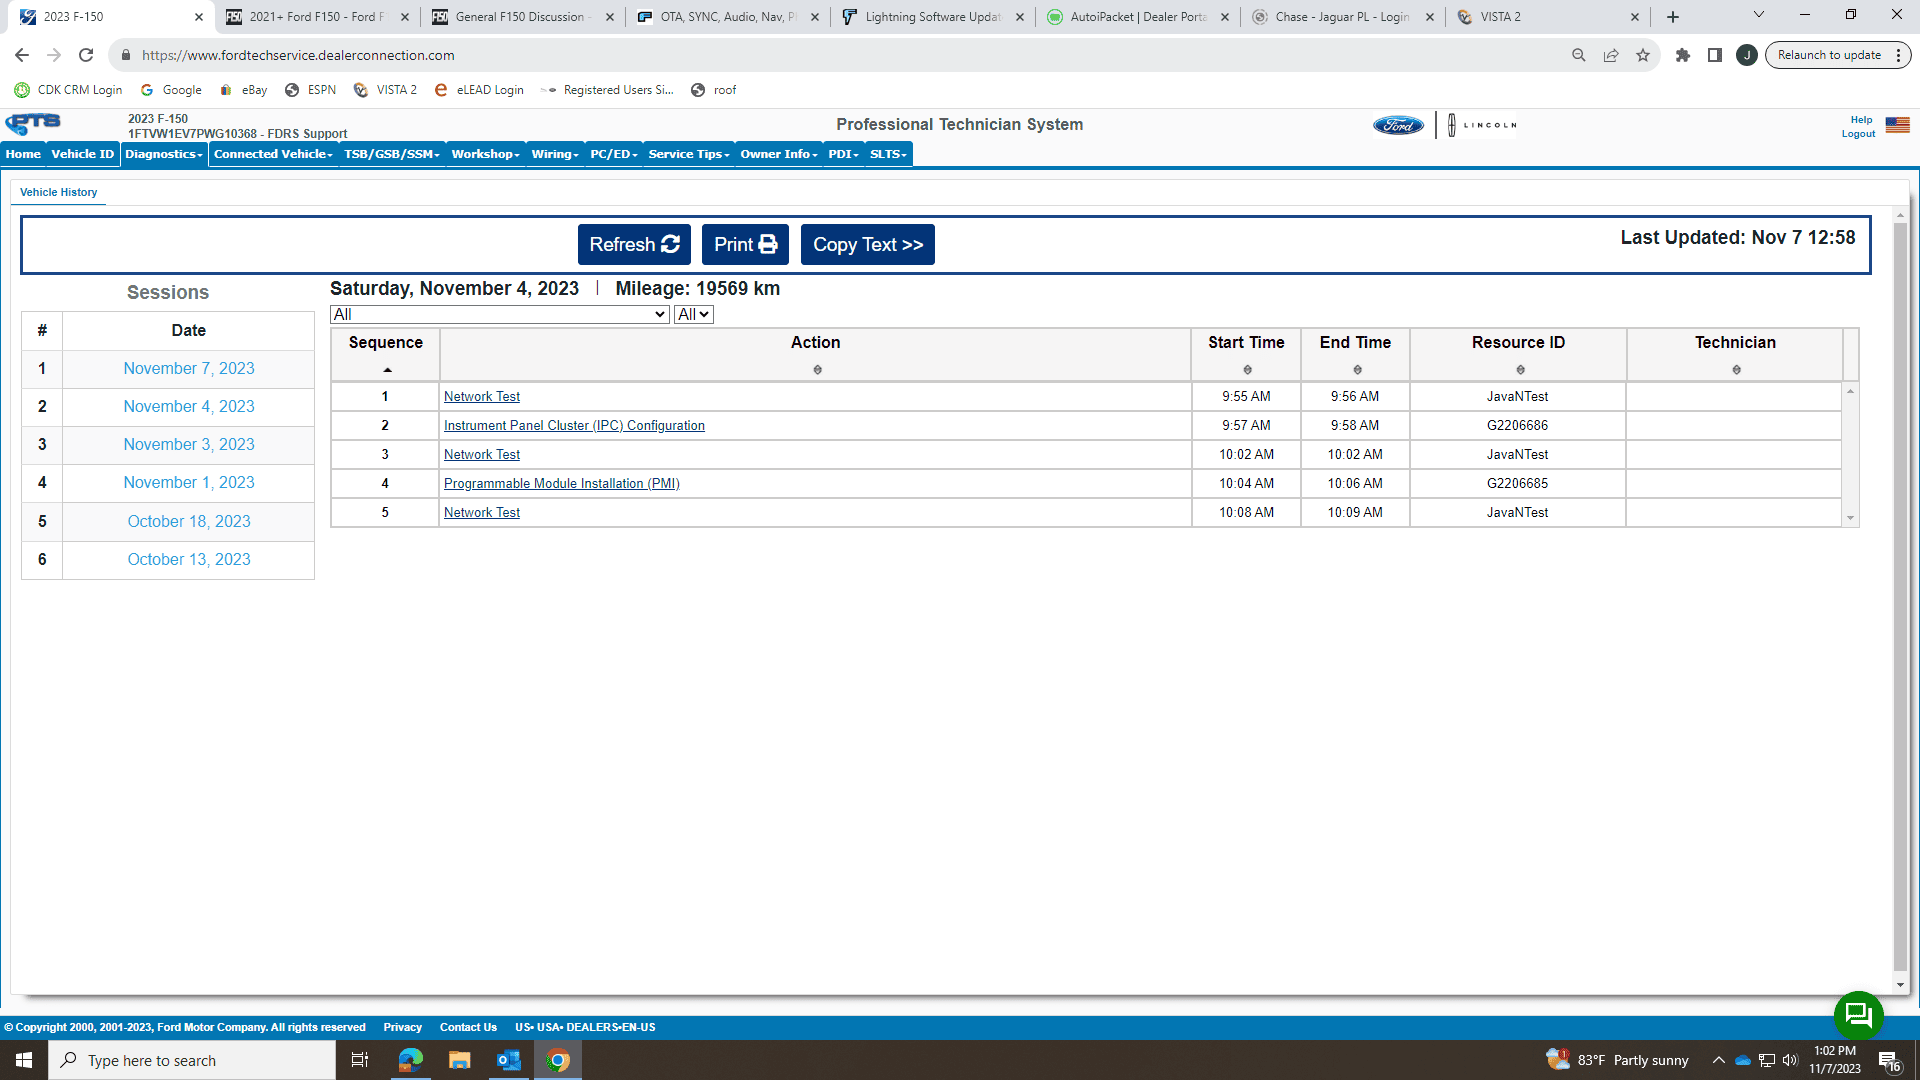
Task: Sort table by Resource ID column
Action: (x=1519, y=369)
